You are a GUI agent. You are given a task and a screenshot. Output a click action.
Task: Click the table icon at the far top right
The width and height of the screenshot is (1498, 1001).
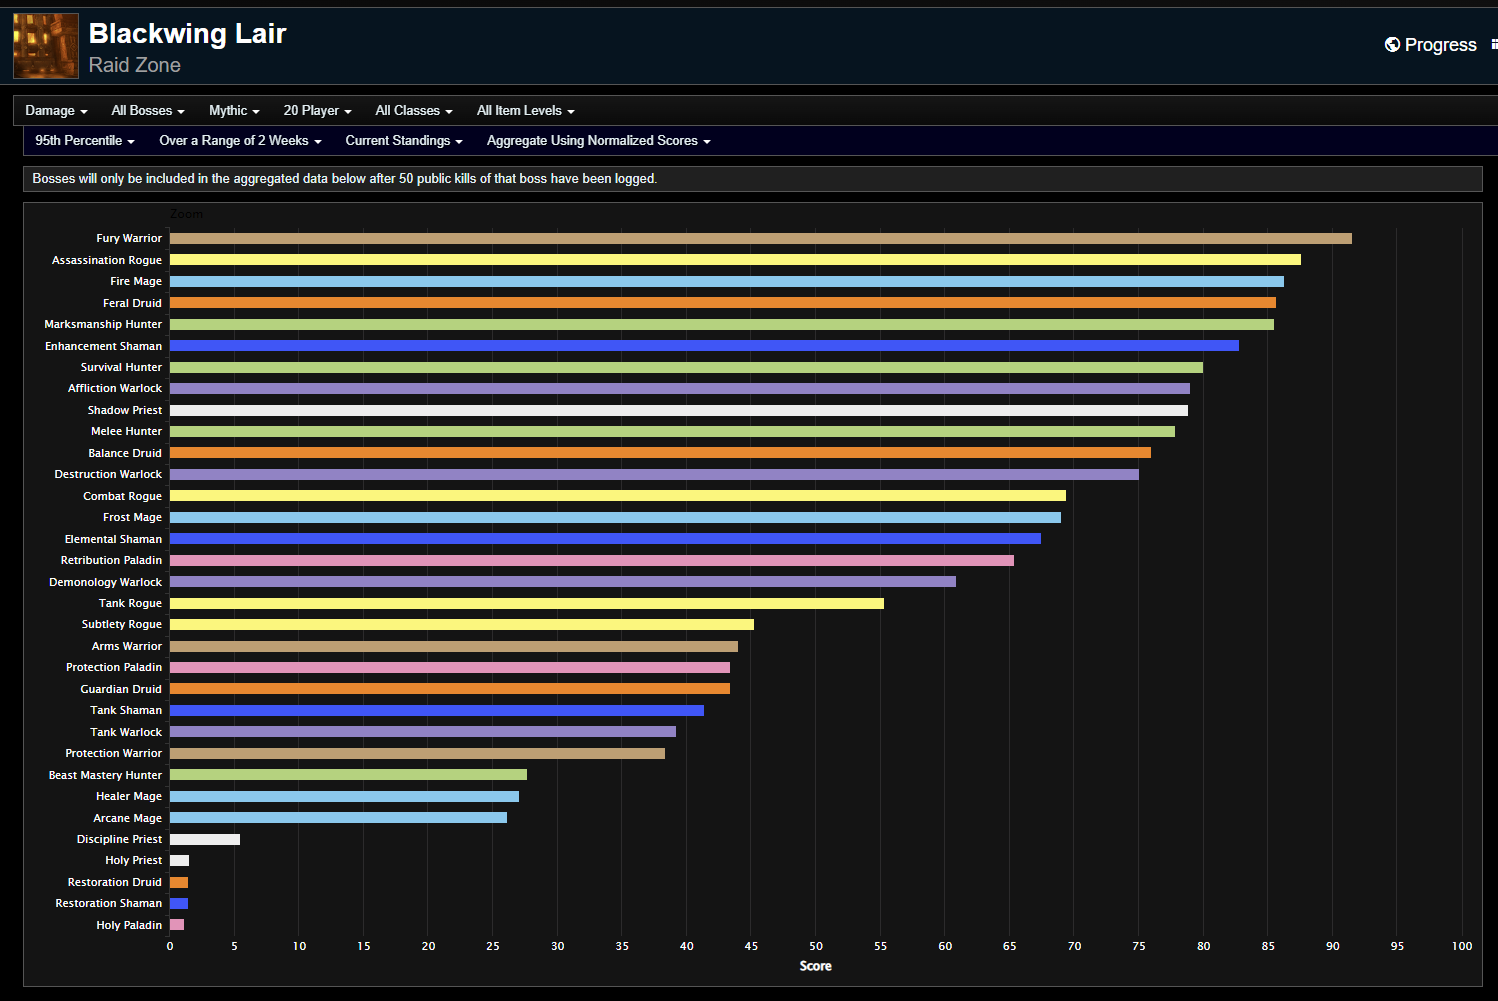point(1494,44)
